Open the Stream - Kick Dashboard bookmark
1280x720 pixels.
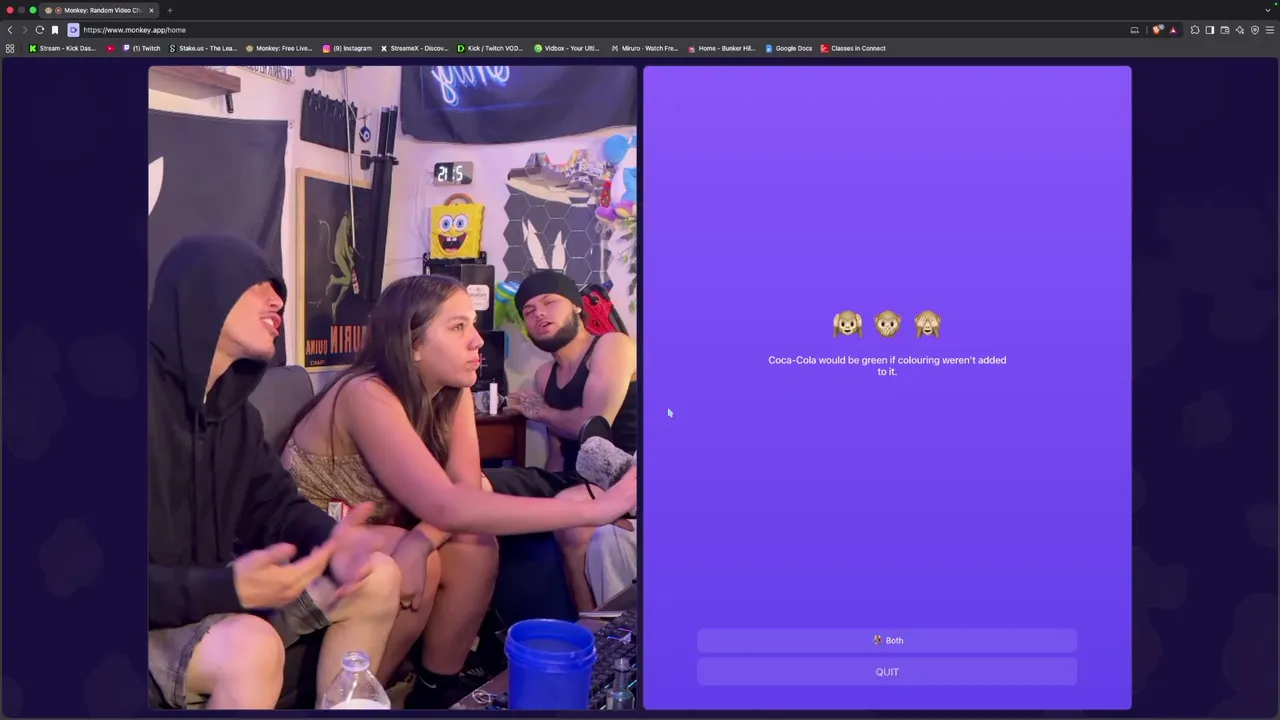tap(62, 48)
